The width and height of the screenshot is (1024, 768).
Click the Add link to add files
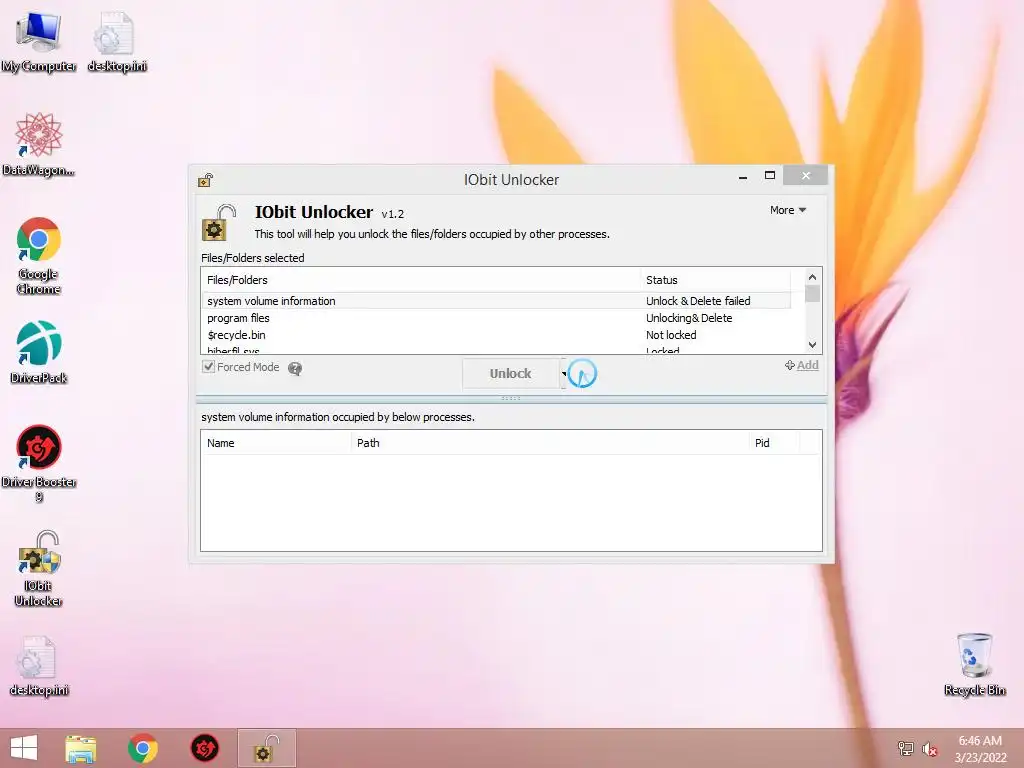pyautogui.click(x=801, y=365)
